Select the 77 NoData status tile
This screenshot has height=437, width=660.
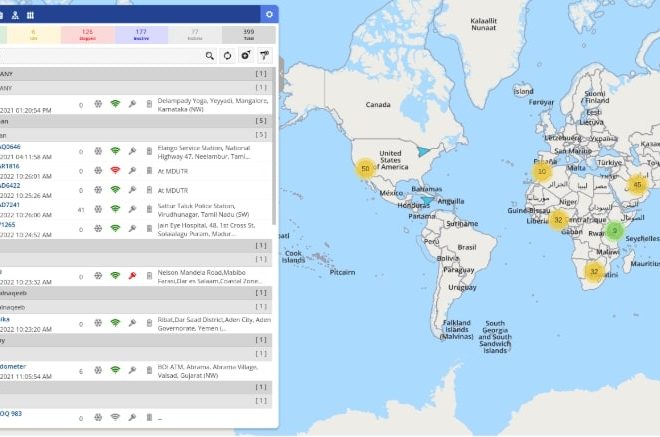click(x=194, y=35)
